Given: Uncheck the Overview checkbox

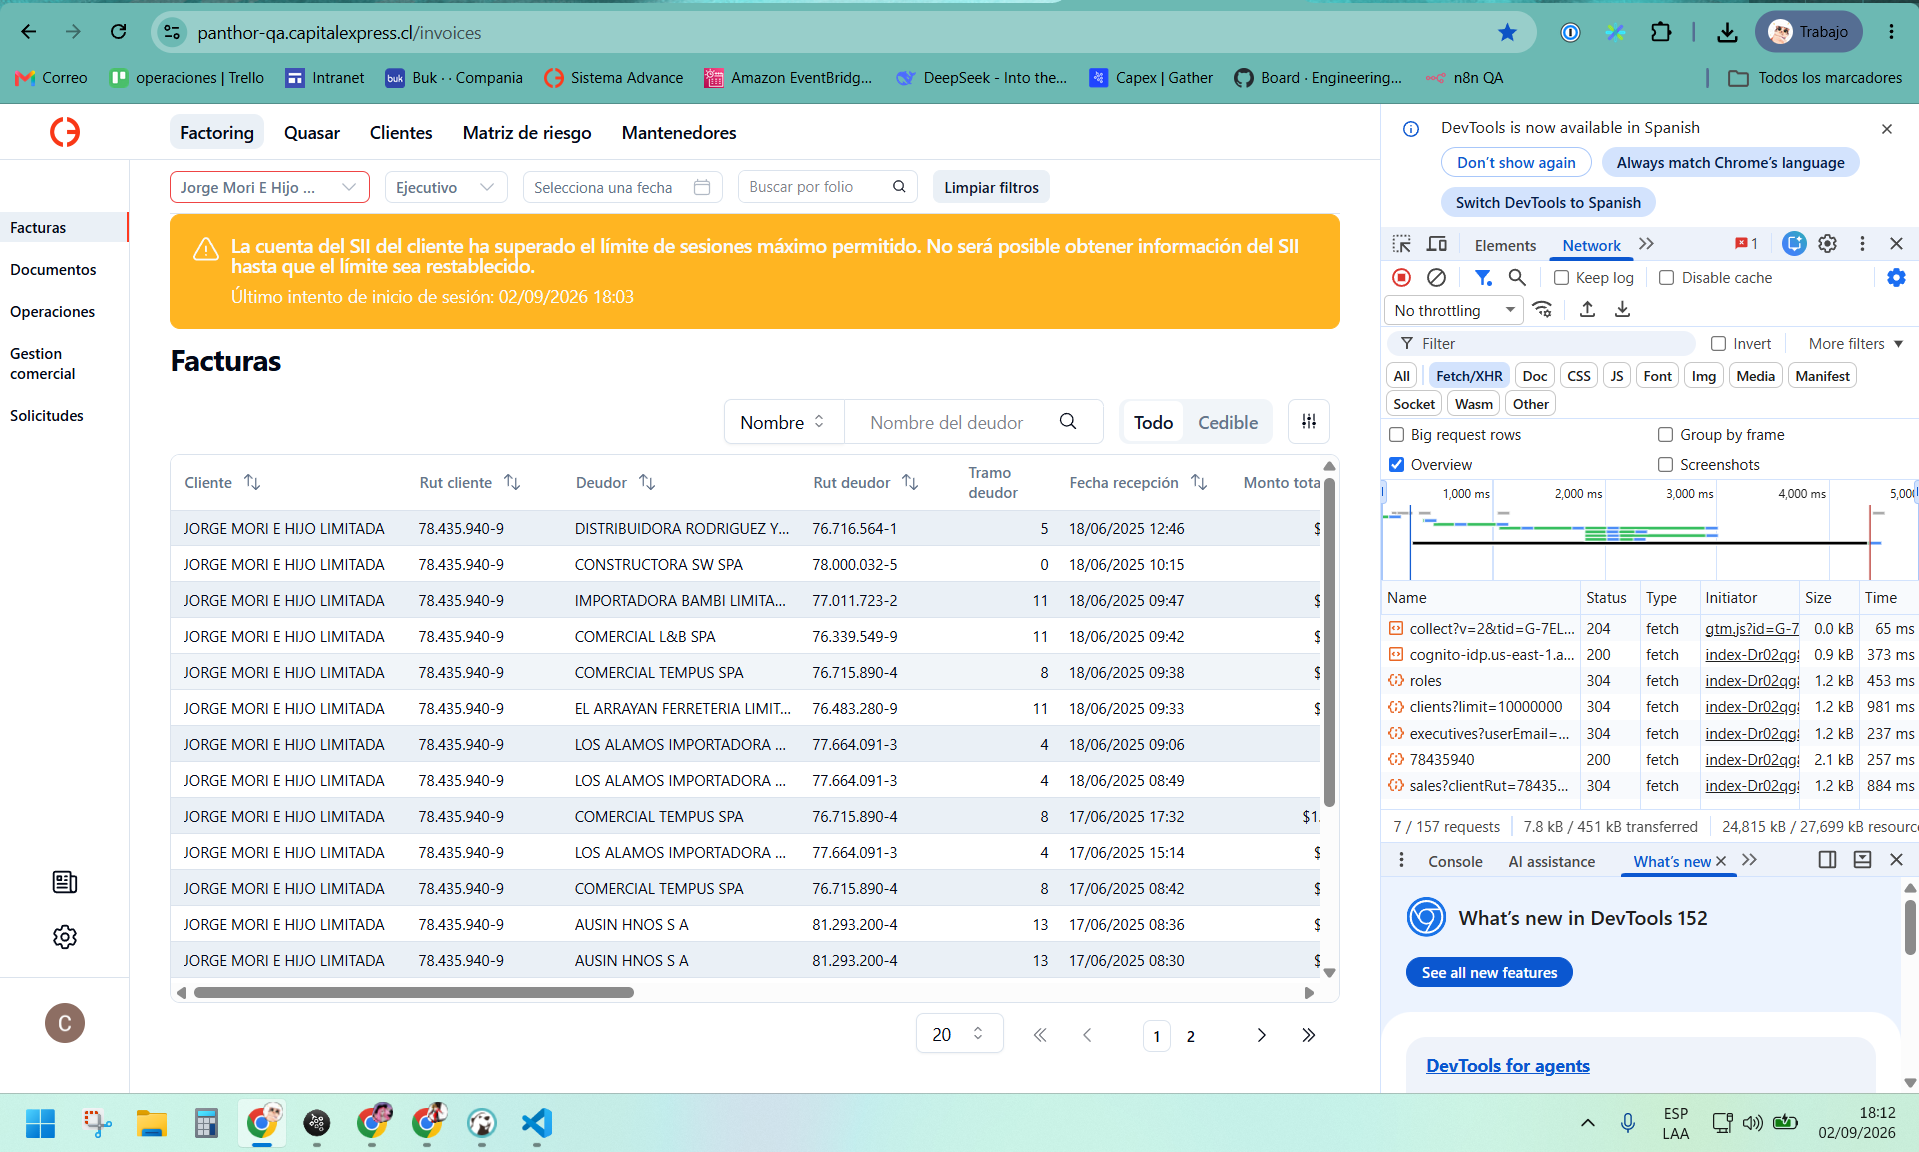Looking at the screenshot, I should (x=1396, y=465).
